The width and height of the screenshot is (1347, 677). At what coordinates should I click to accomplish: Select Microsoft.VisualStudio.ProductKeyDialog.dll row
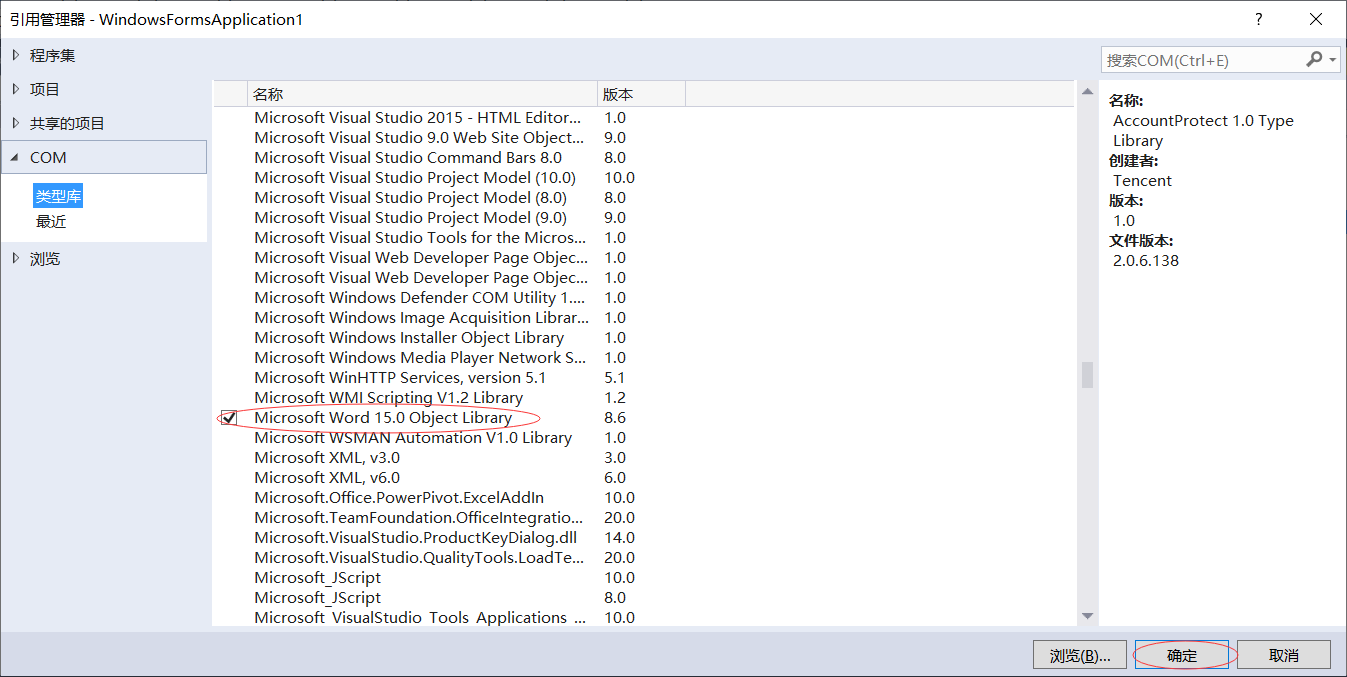tap(643, 538)
